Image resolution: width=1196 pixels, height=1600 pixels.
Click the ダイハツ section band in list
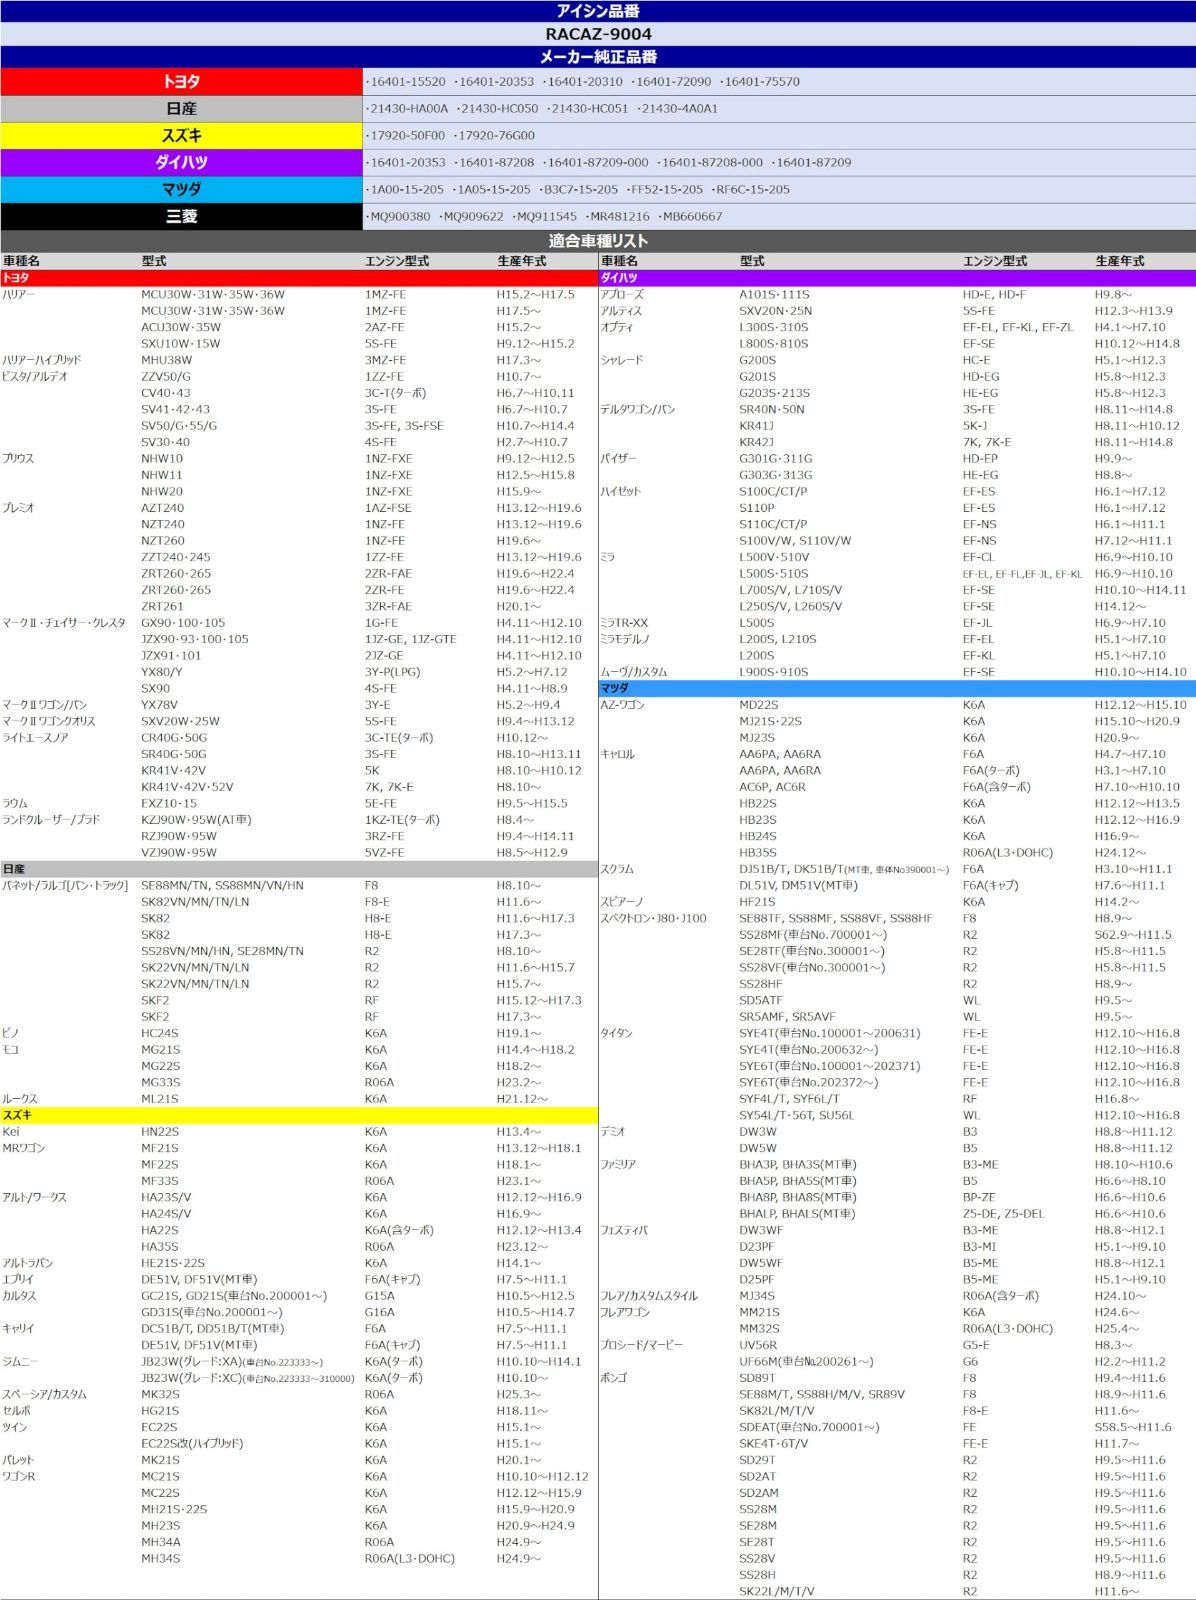(897, 278)
